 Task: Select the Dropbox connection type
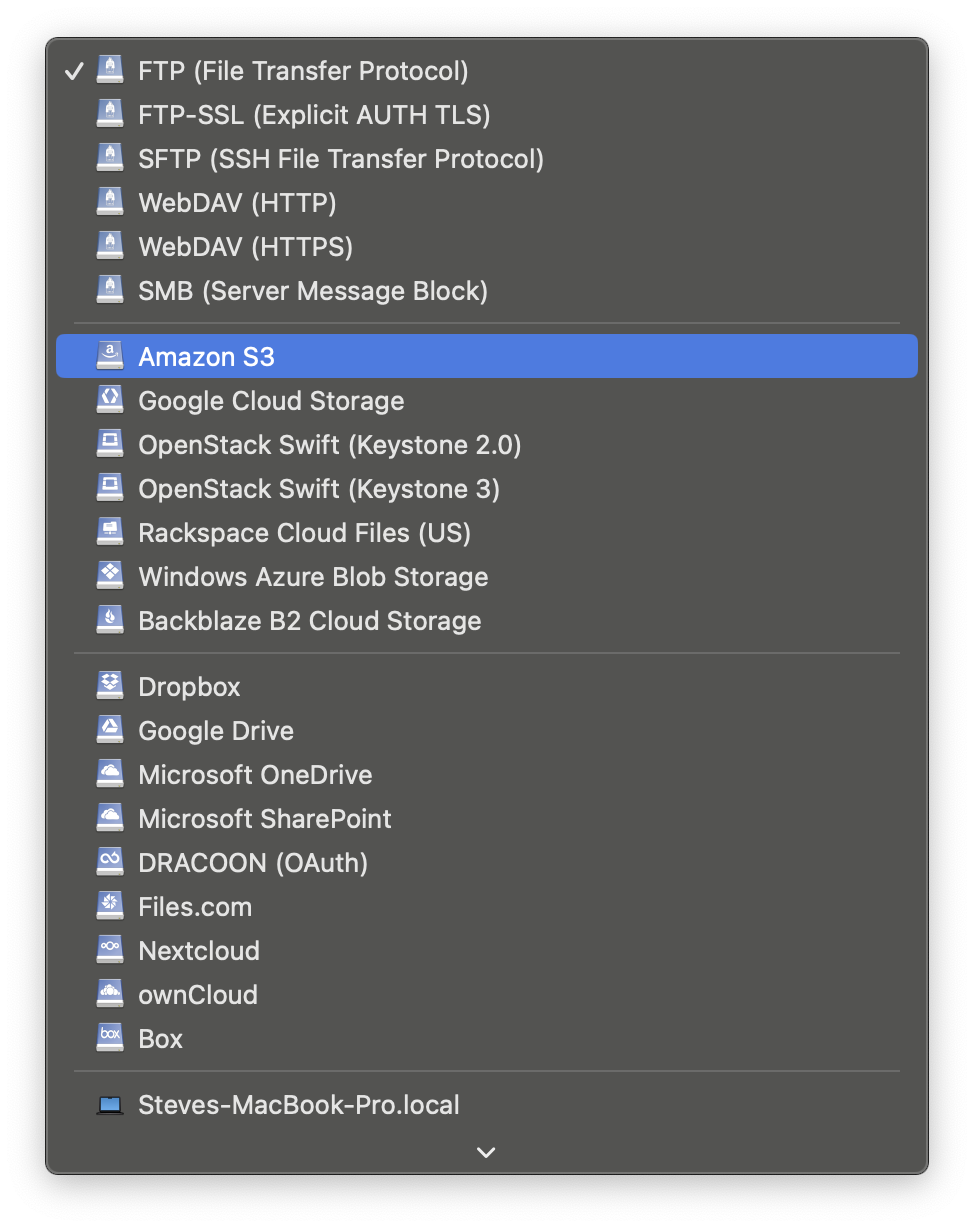tap(487, 686)
